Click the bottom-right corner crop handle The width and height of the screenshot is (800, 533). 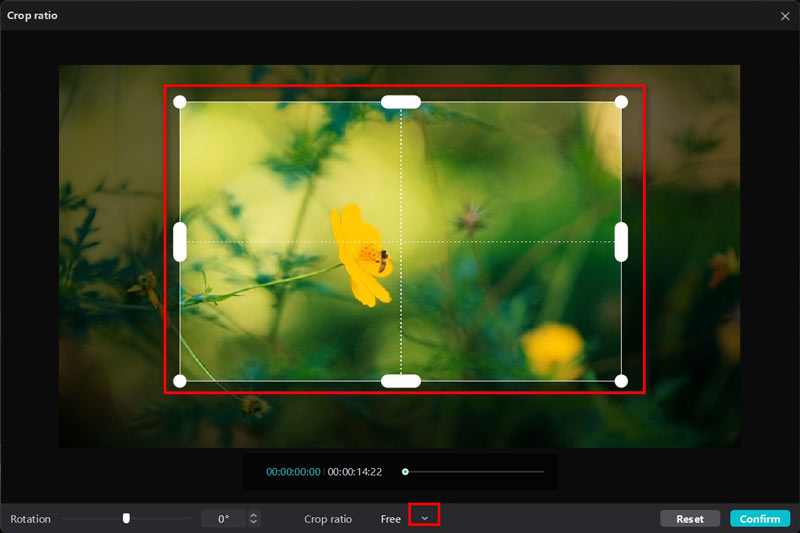click(x=621, y=381)
